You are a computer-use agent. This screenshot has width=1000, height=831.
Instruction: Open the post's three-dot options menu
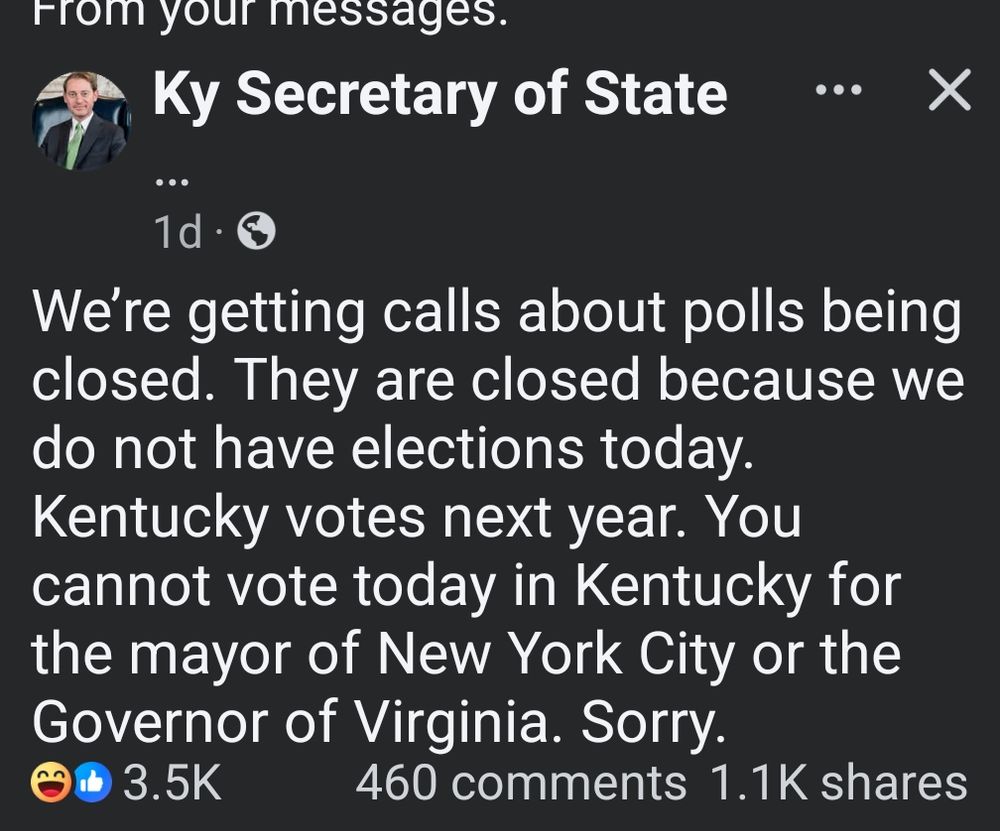(838, 92)
